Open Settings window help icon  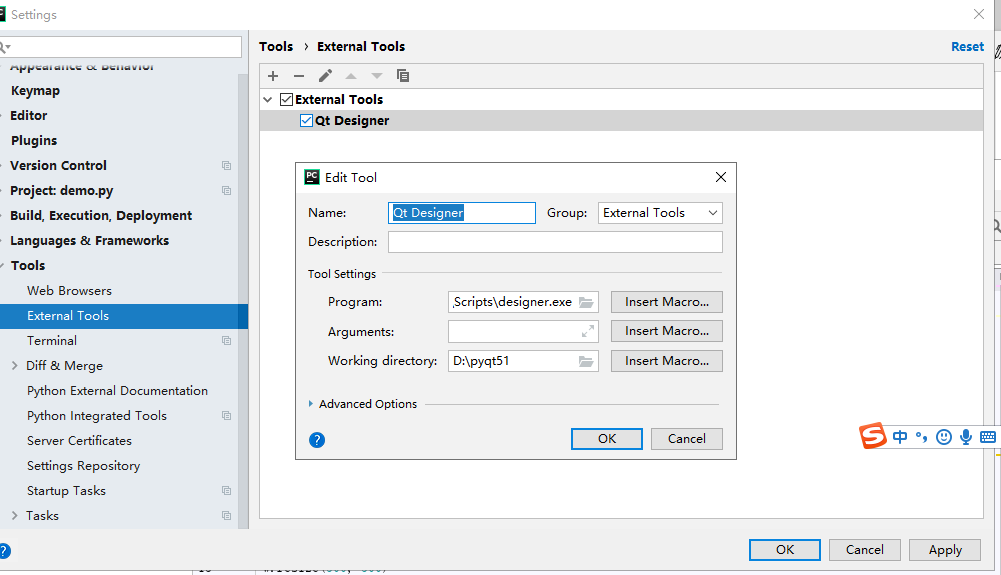4,551
